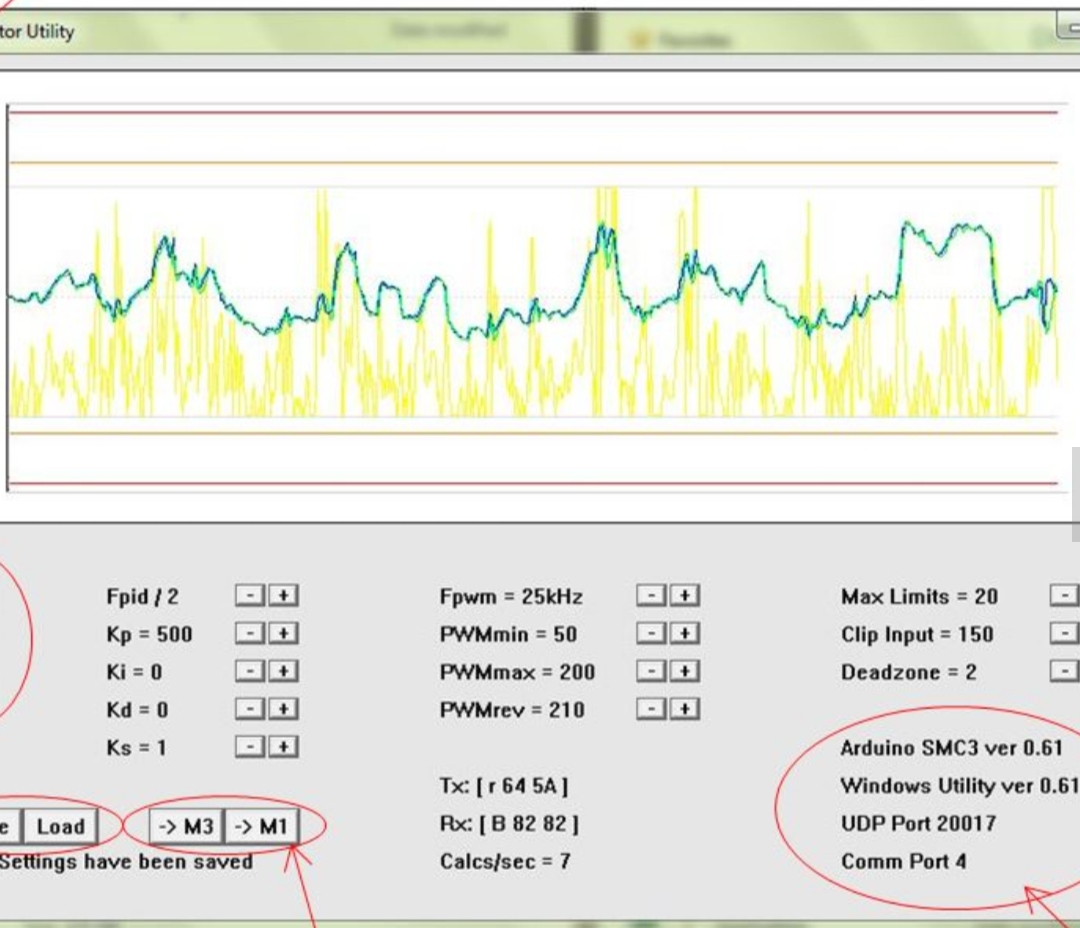Decrease Ks value

[250, 747]
